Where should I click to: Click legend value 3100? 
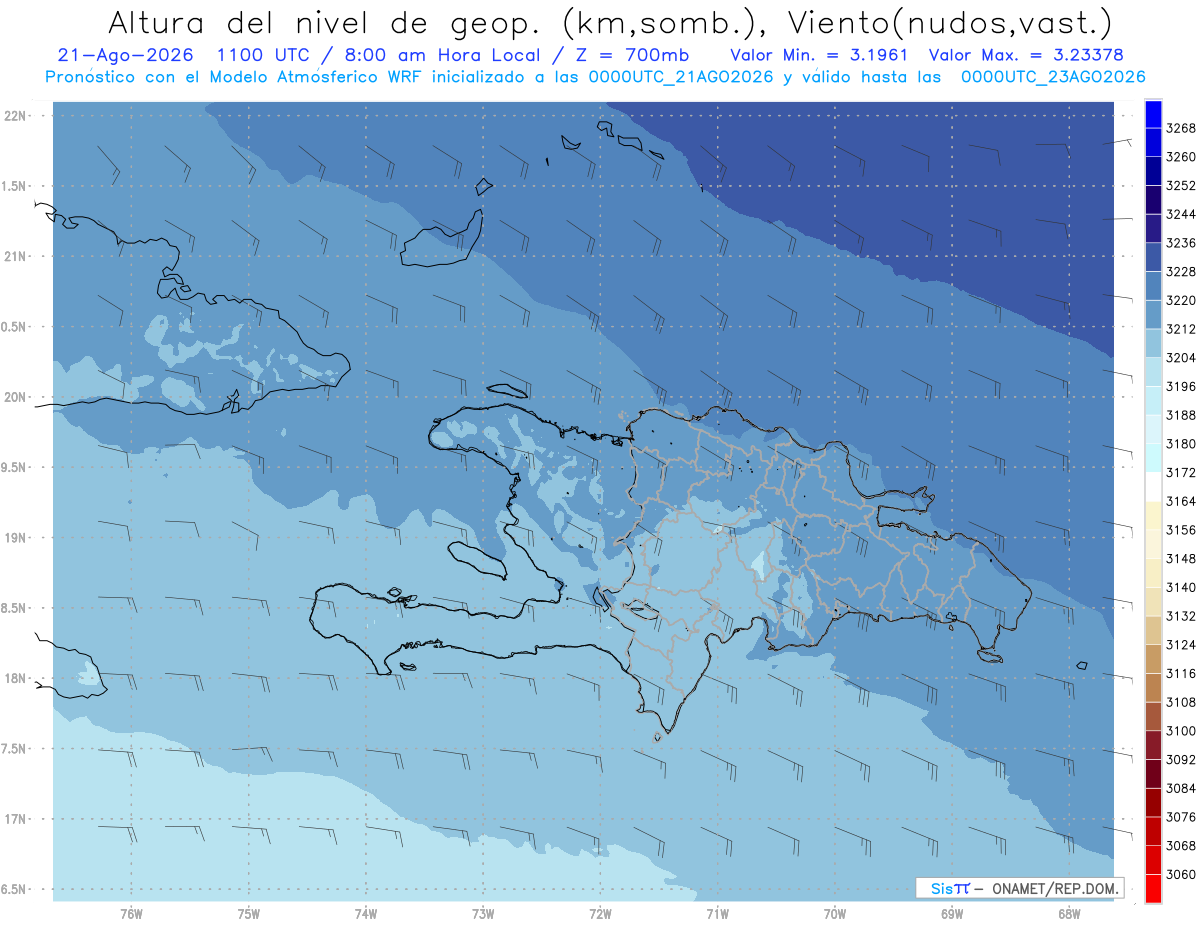click(x=1181, y=731)
